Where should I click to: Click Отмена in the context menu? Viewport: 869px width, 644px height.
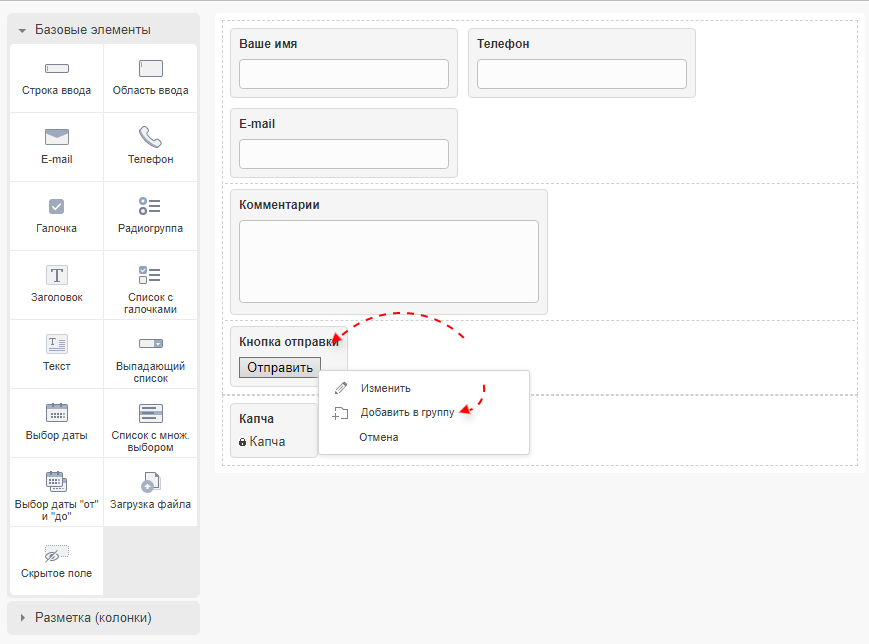(378, 437)
